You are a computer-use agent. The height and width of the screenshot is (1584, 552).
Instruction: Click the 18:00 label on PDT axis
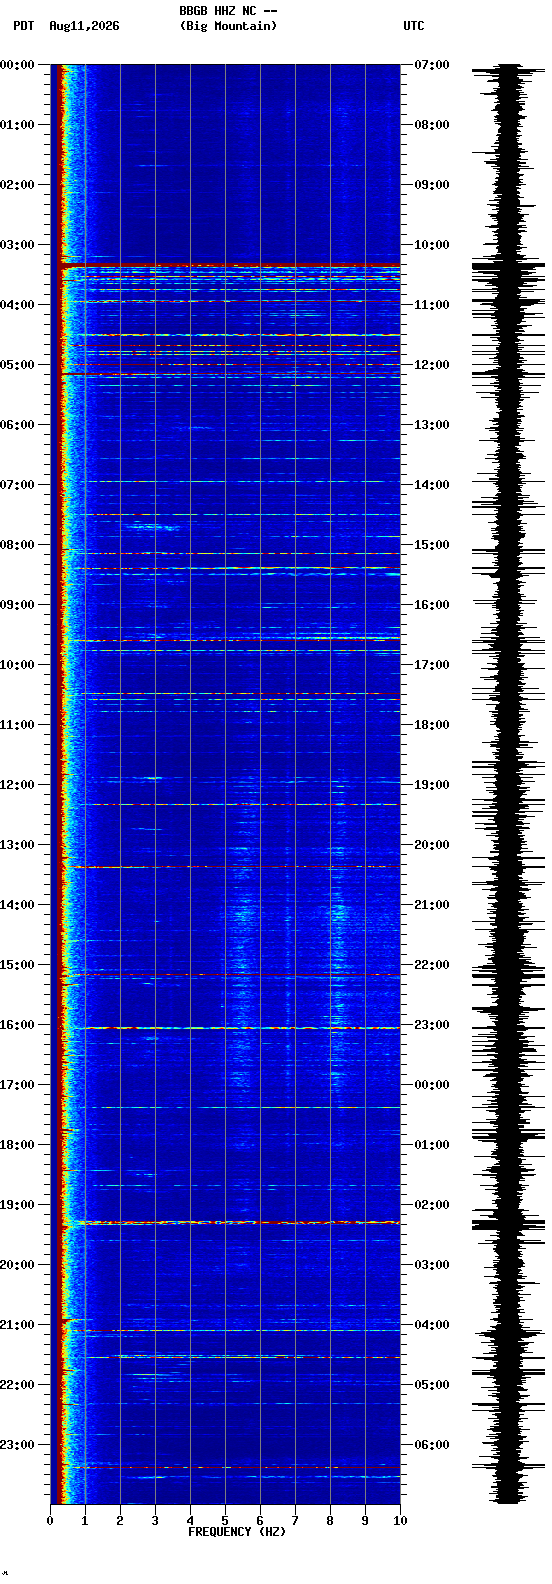click(17, 1145)
